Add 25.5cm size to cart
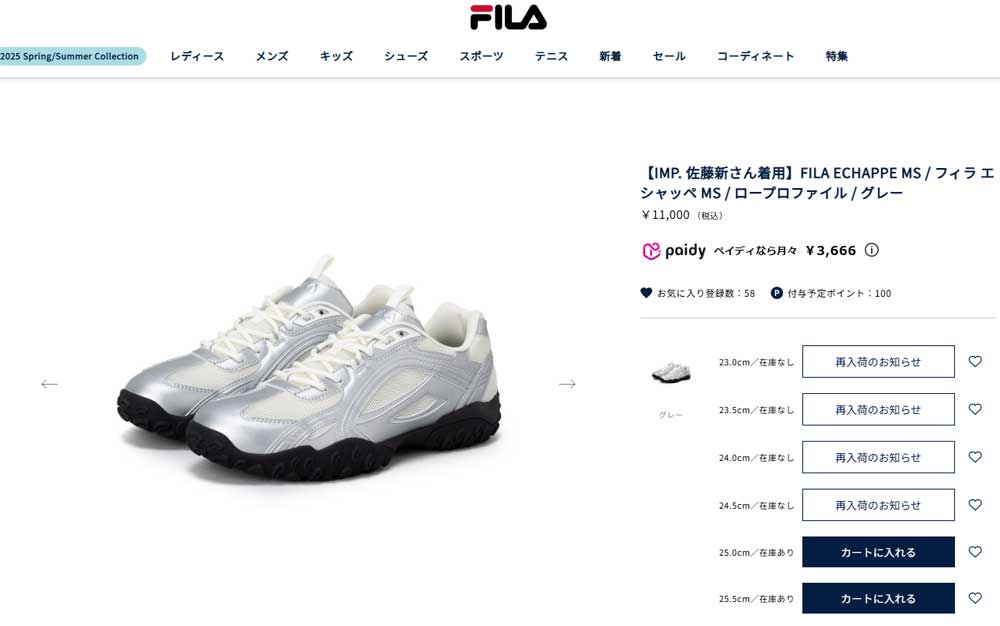Image resolution: width=1000 pixels, height=626 pixels. coord(878,599)
